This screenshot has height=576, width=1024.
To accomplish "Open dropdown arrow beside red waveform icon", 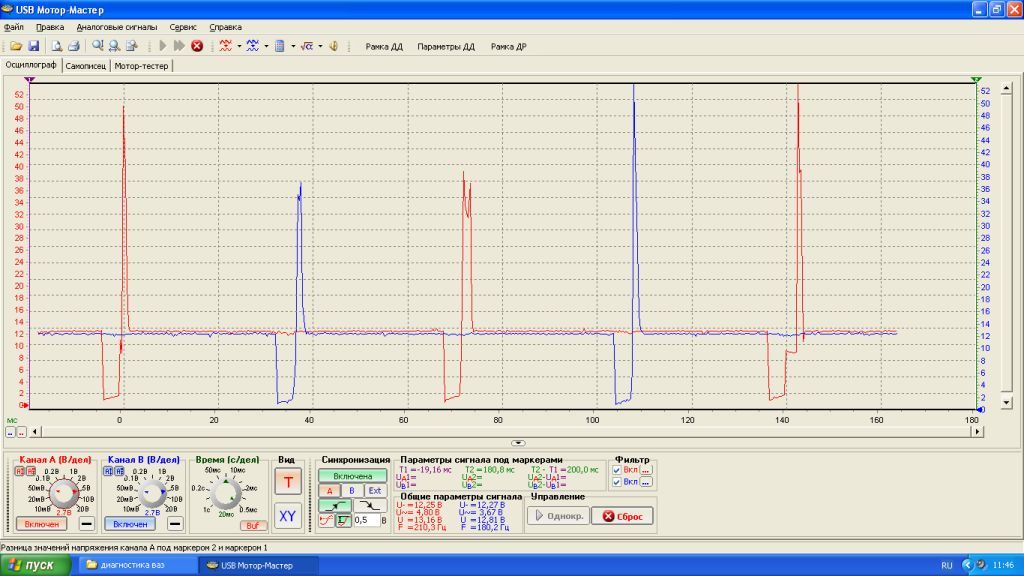I will click(x=239, y=46).
